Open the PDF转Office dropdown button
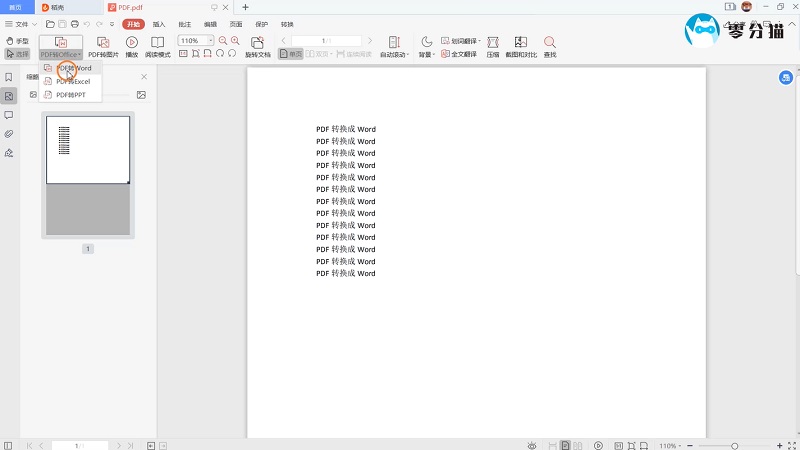The height and width of the screenshot is (450, 800). (x=61, y=47)
